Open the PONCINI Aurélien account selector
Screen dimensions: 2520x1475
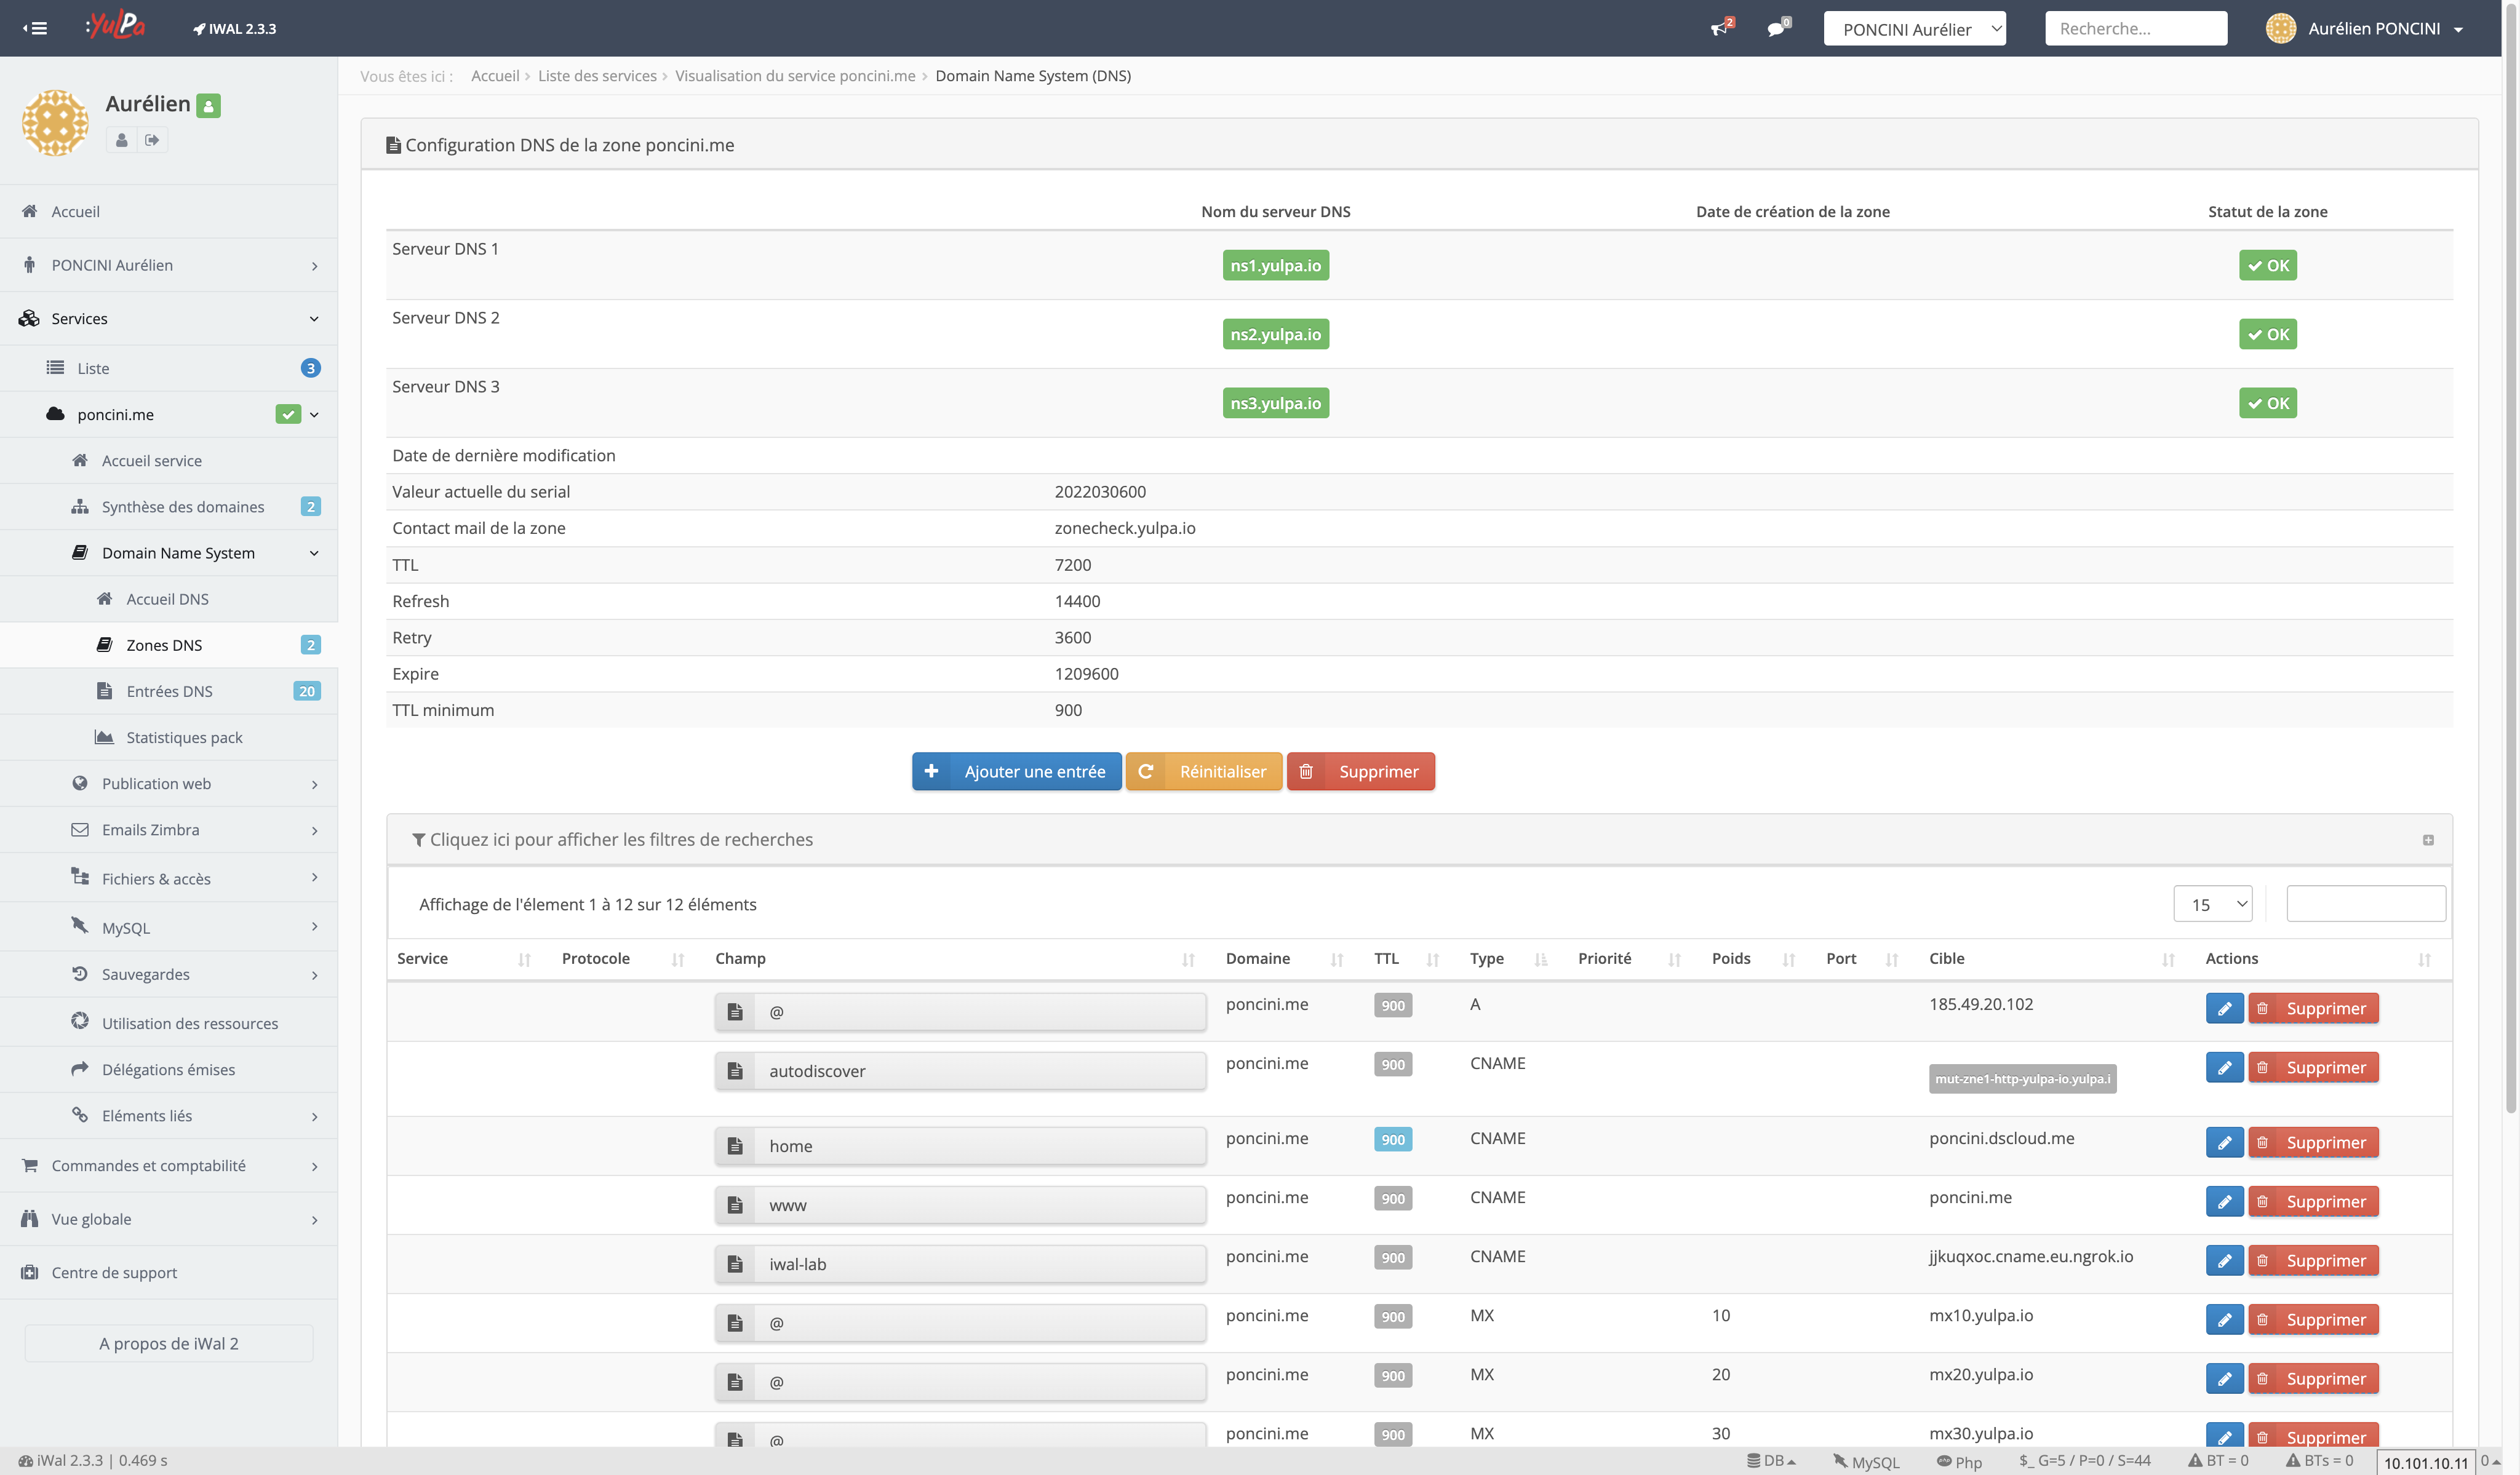pyautogui.click(x=1914, y=29)
